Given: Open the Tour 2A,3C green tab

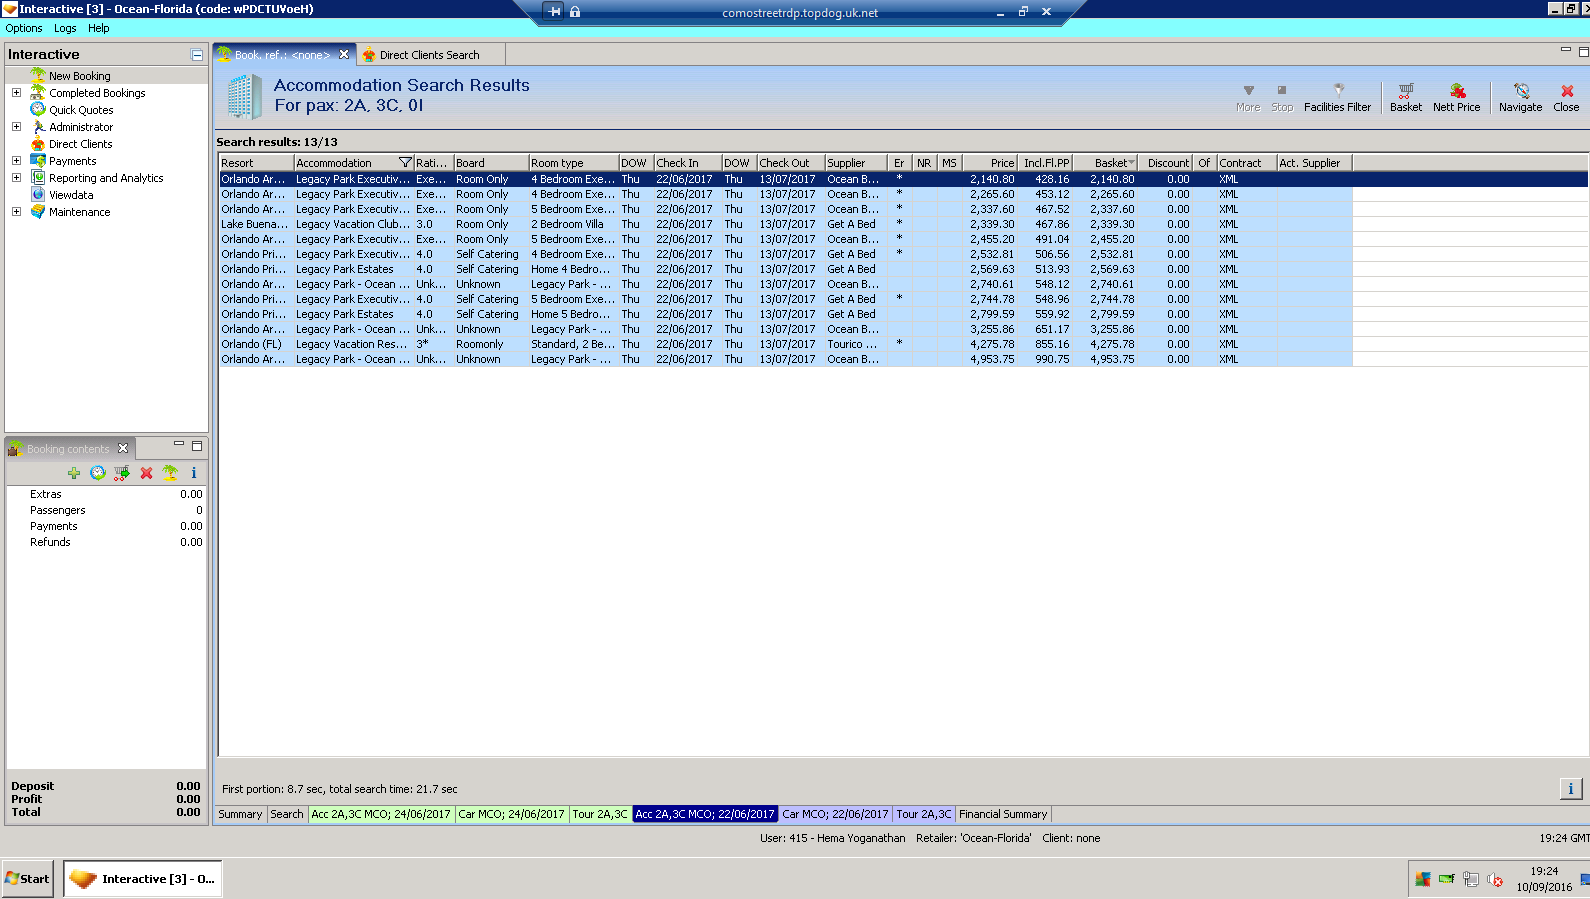Looking at the screenshot, I should (600, 814).
